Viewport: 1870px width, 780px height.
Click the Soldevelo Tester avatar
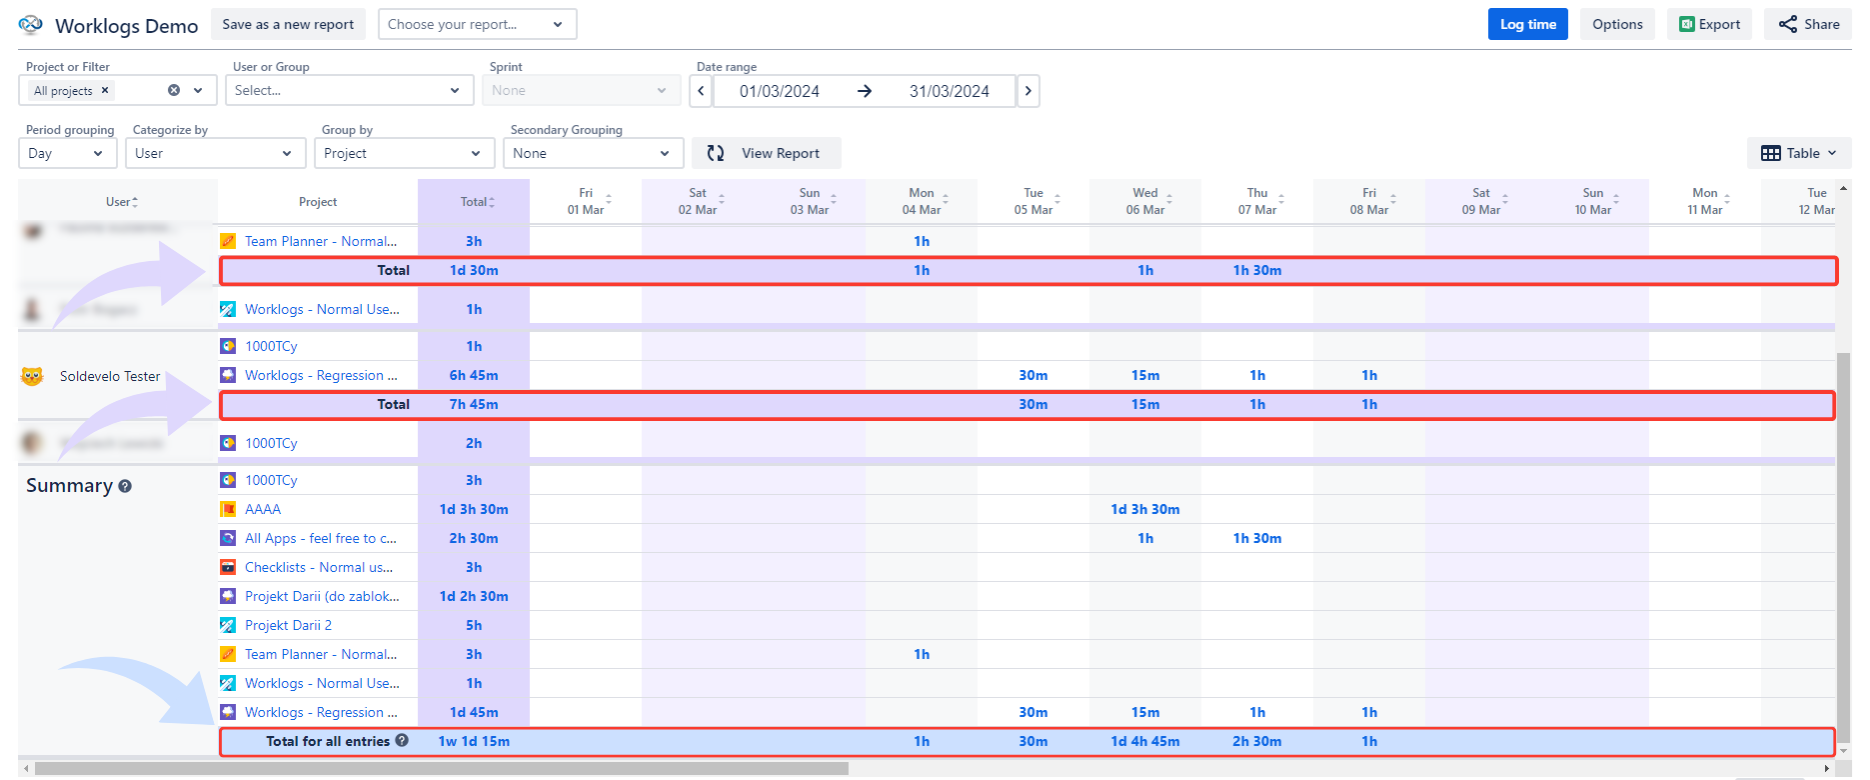32,376
